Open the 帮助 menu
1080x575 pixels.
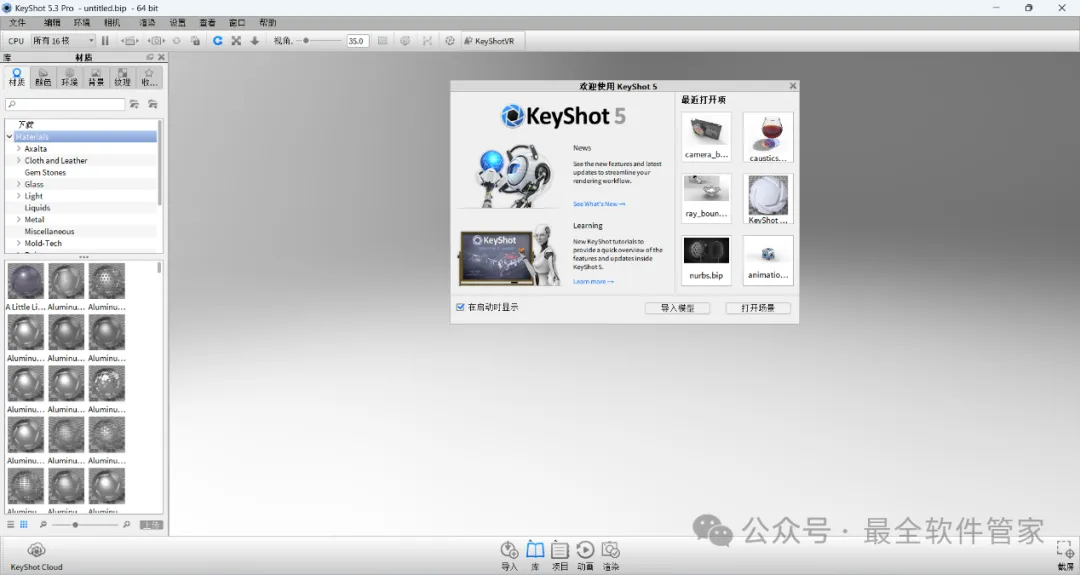point(268,23)
